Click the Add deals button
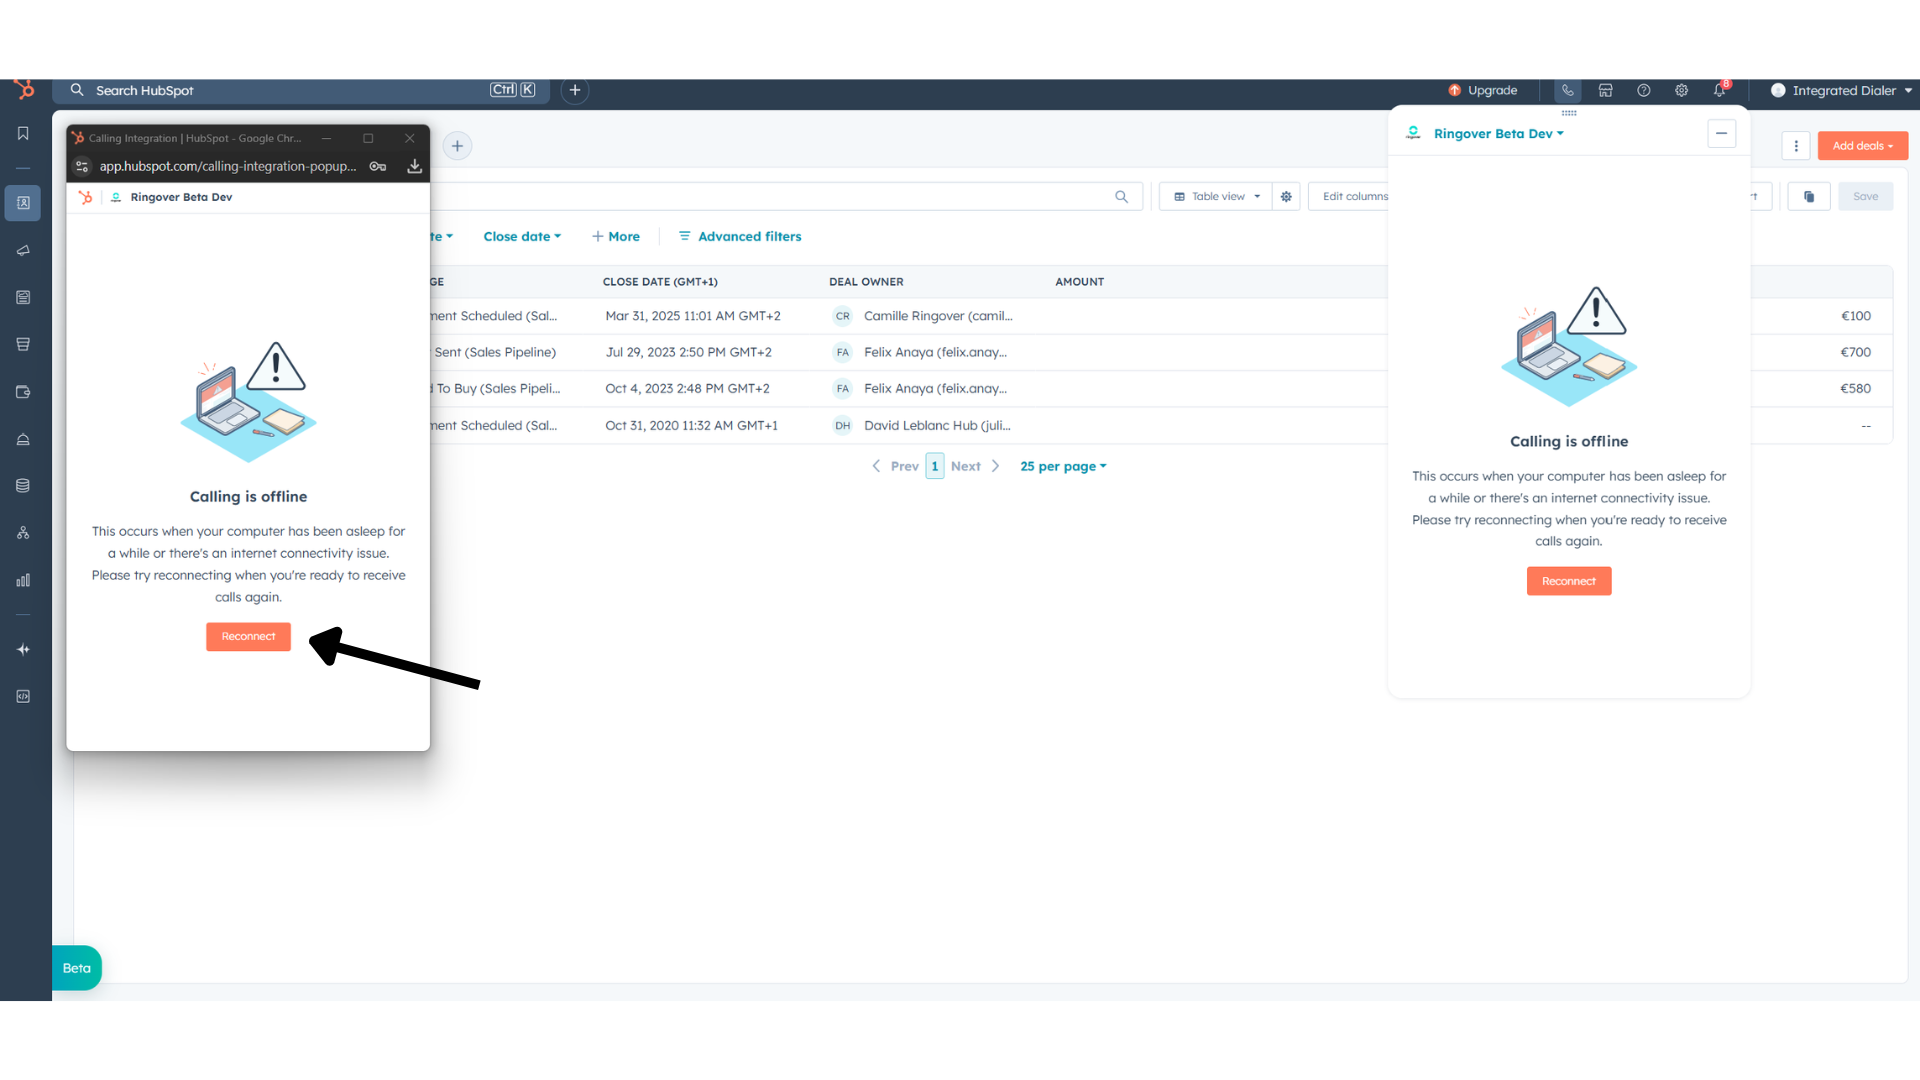This screenshot has width=1920, height=1080. (1862, 146)
